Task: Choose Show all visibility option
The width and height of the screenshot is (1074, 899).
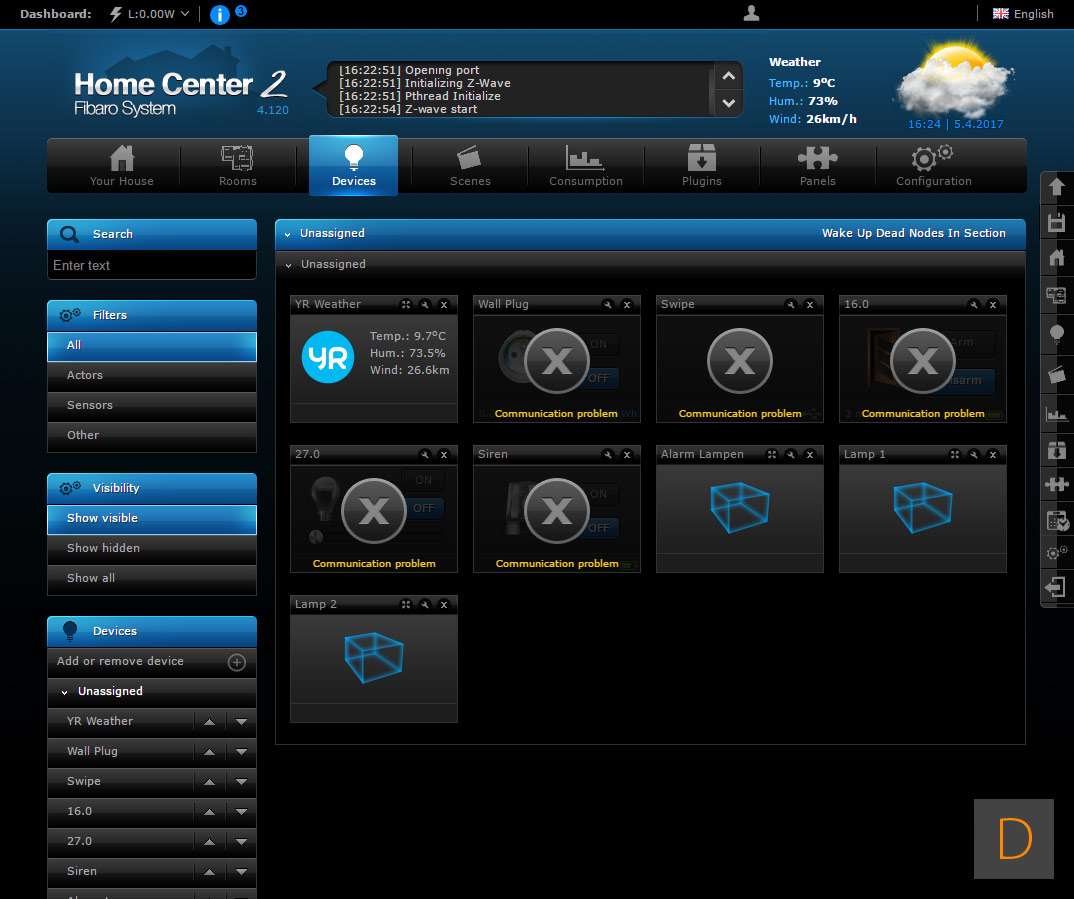Action: tap(151, 579)
